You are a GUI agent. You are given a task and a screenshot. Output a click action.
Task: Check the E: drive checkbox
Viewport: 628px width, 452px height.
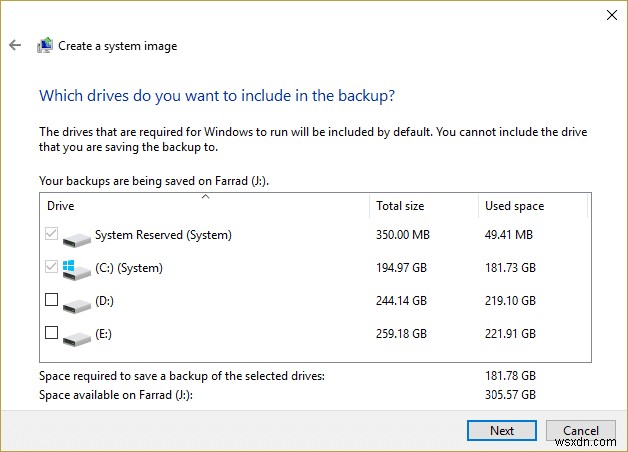click(53, 332)
